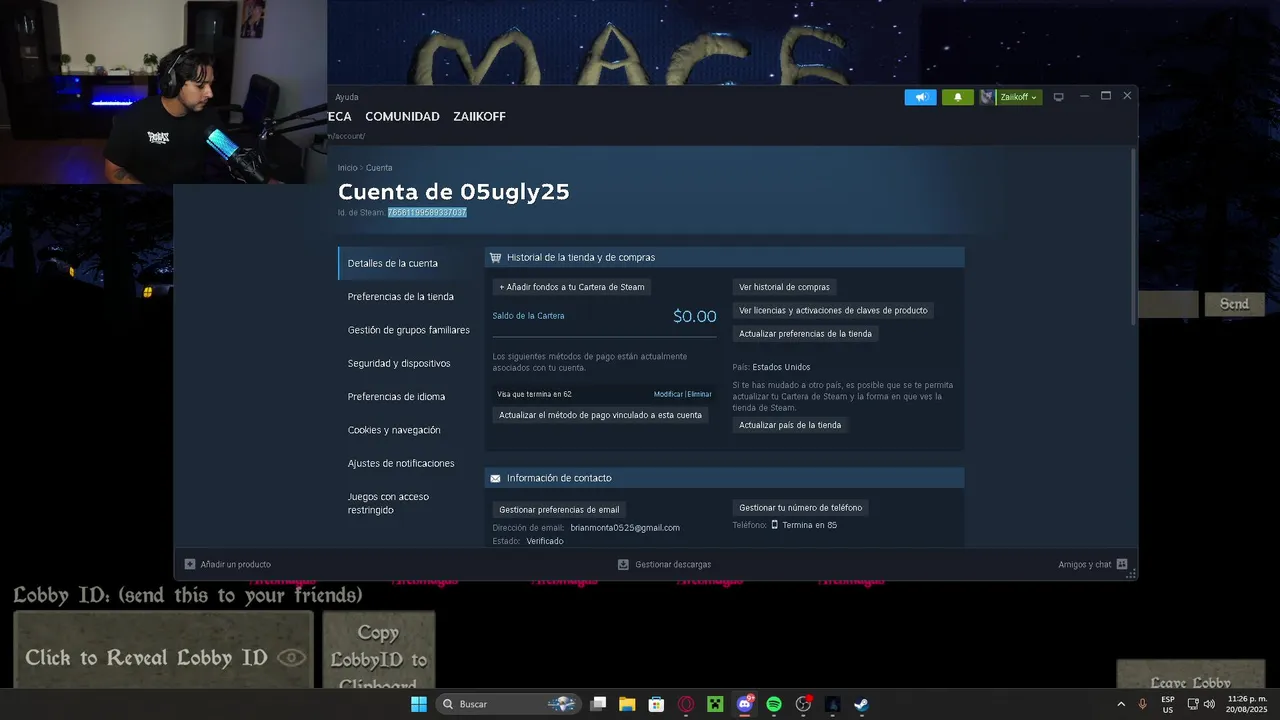Expand the Zaiikoff account dropdown
The width and height of the screenshot is (1280, 720).
(1019, 97)
